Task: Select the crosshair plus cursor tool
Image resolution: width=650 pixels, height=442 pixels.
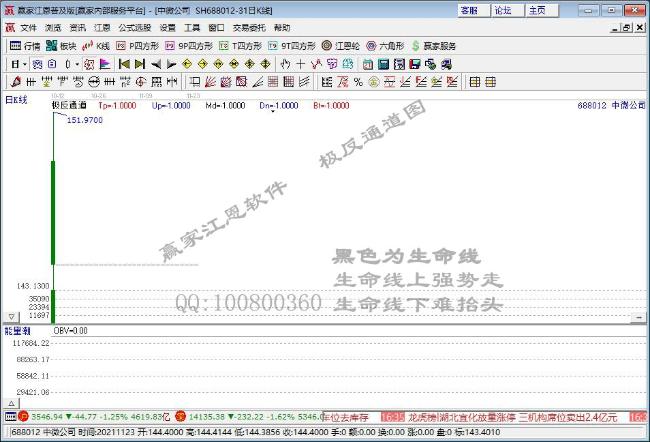Action: coord(301,64)
